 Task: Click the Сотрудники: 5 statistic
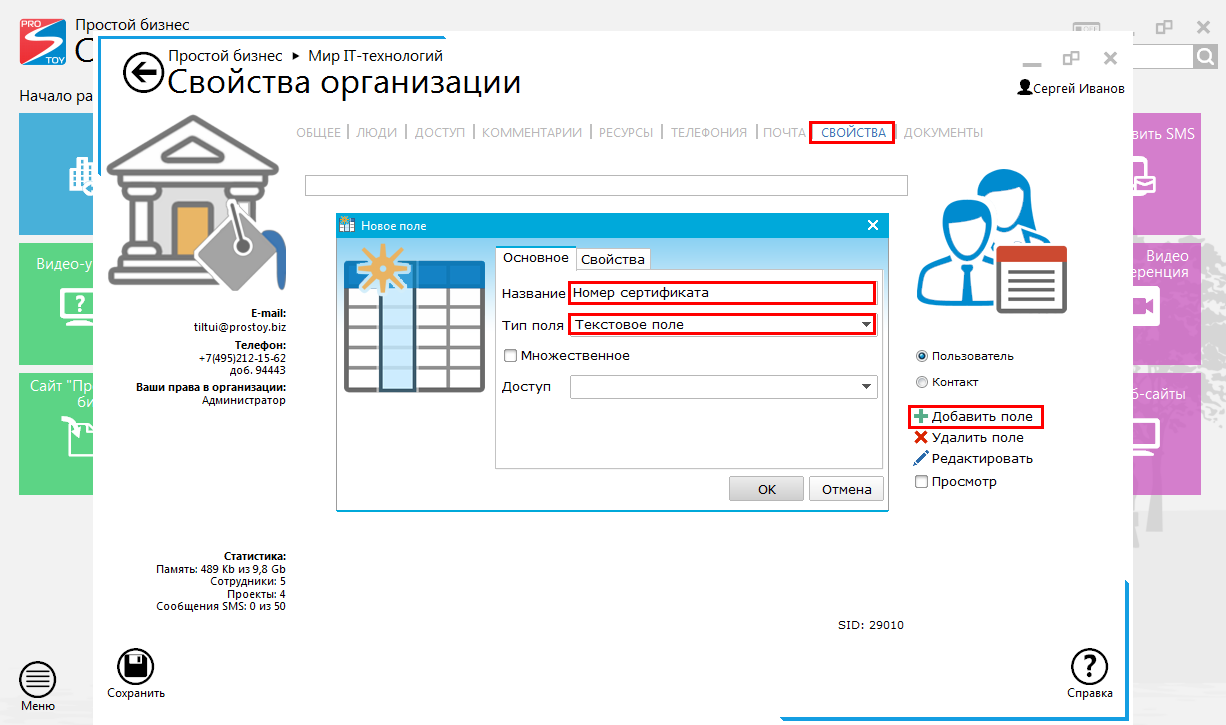tap(248, 581)
